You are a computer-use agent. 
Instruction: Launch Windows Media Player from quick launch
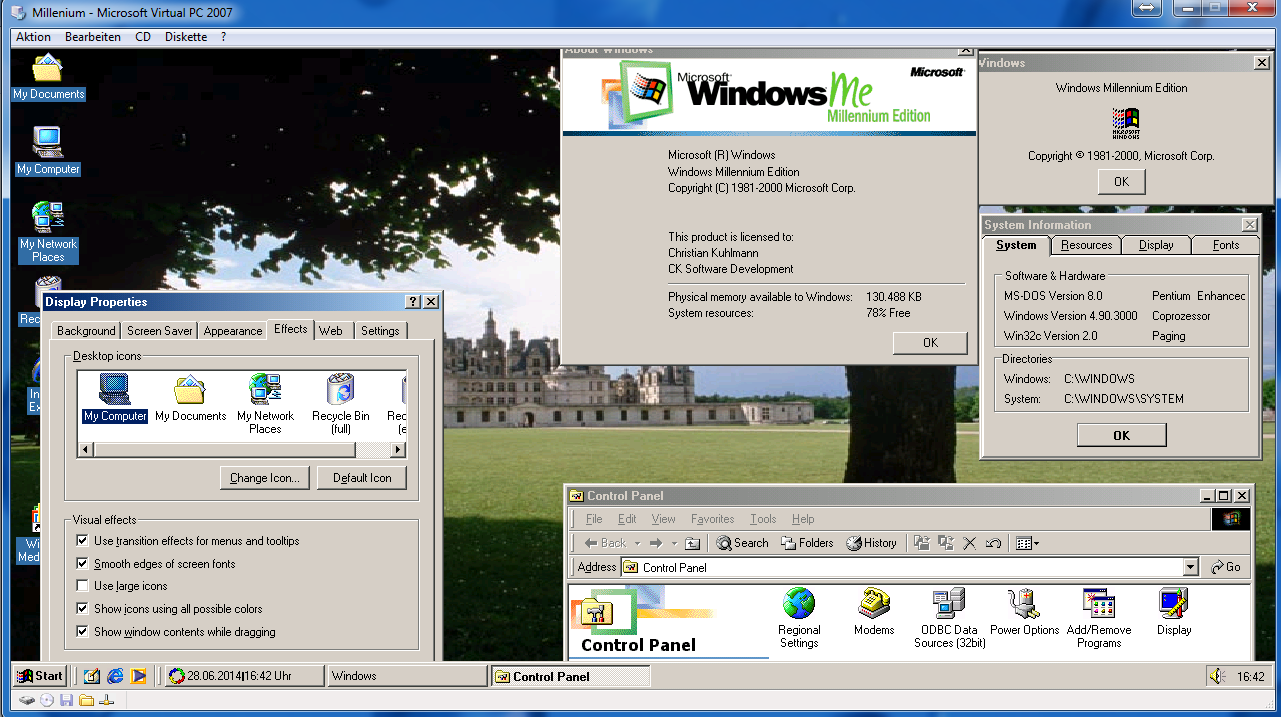click(x=139, y=676)
